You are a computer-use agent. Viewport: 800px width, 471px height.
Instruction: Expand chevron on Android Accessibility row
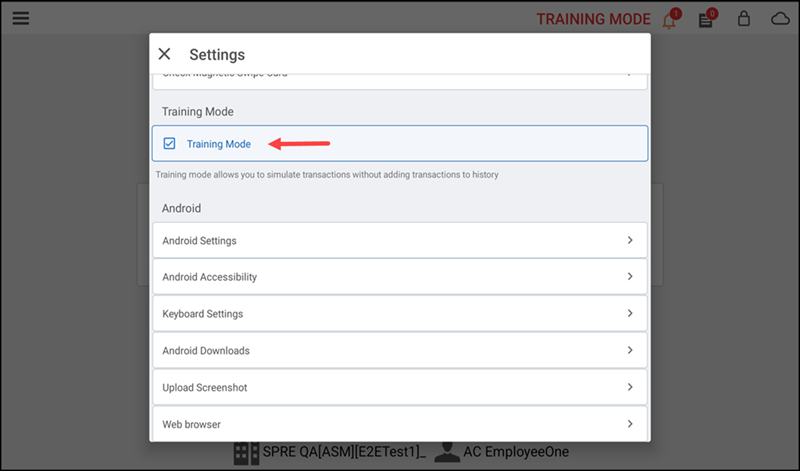tap(630, 277)
